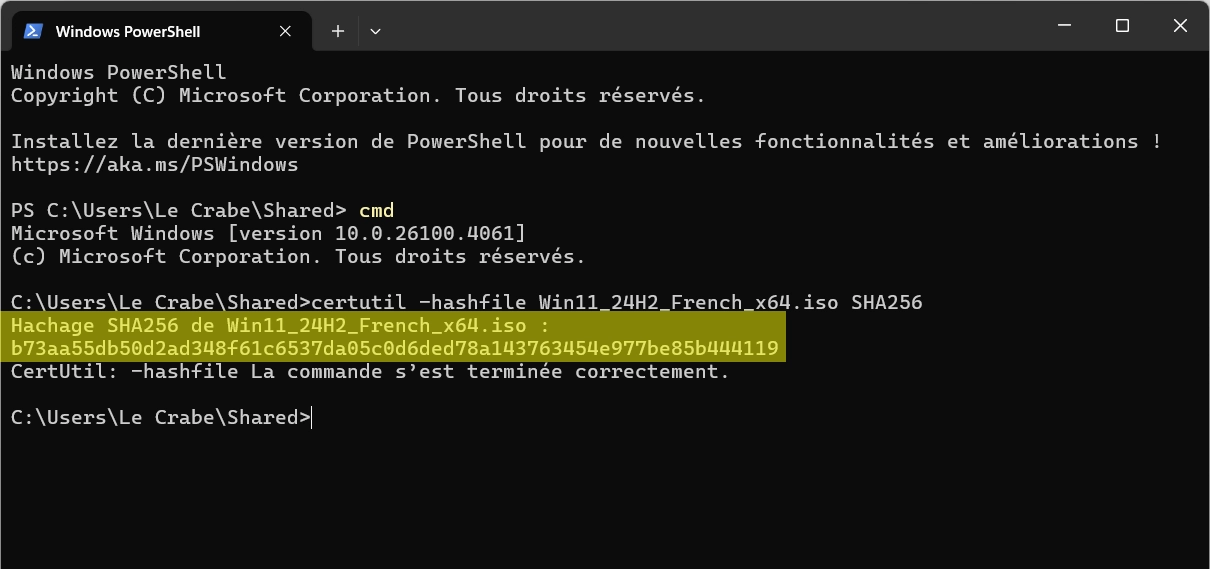Click the "CertUtil: -hashfile La commande" result line

370,371
